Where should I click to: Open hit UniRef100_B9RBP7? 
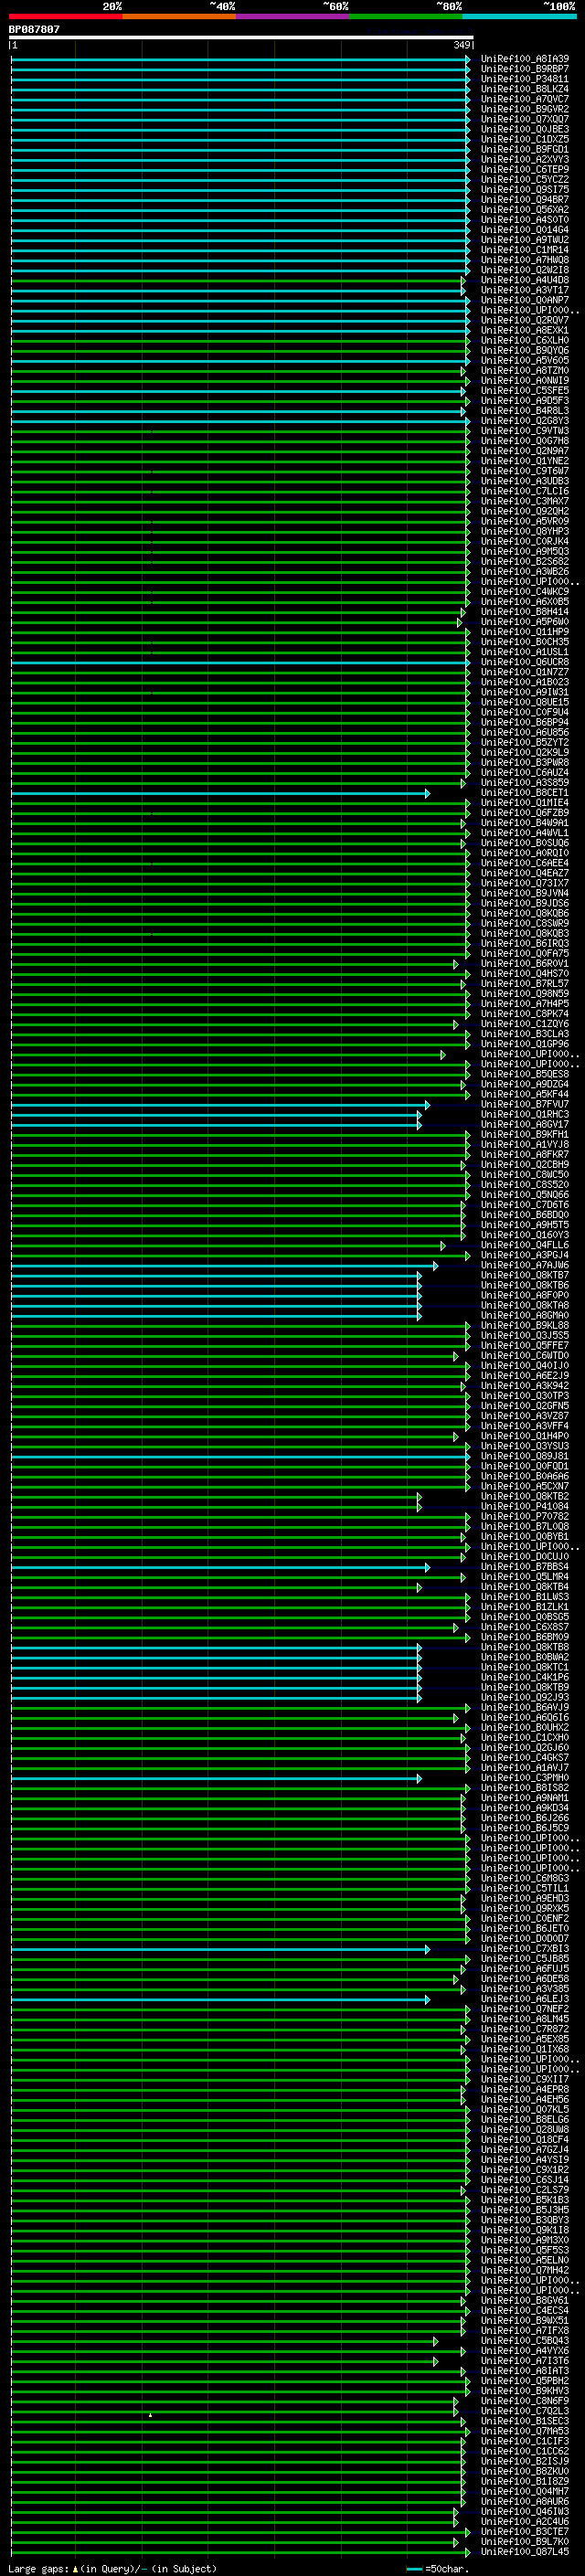coord(525,69)
